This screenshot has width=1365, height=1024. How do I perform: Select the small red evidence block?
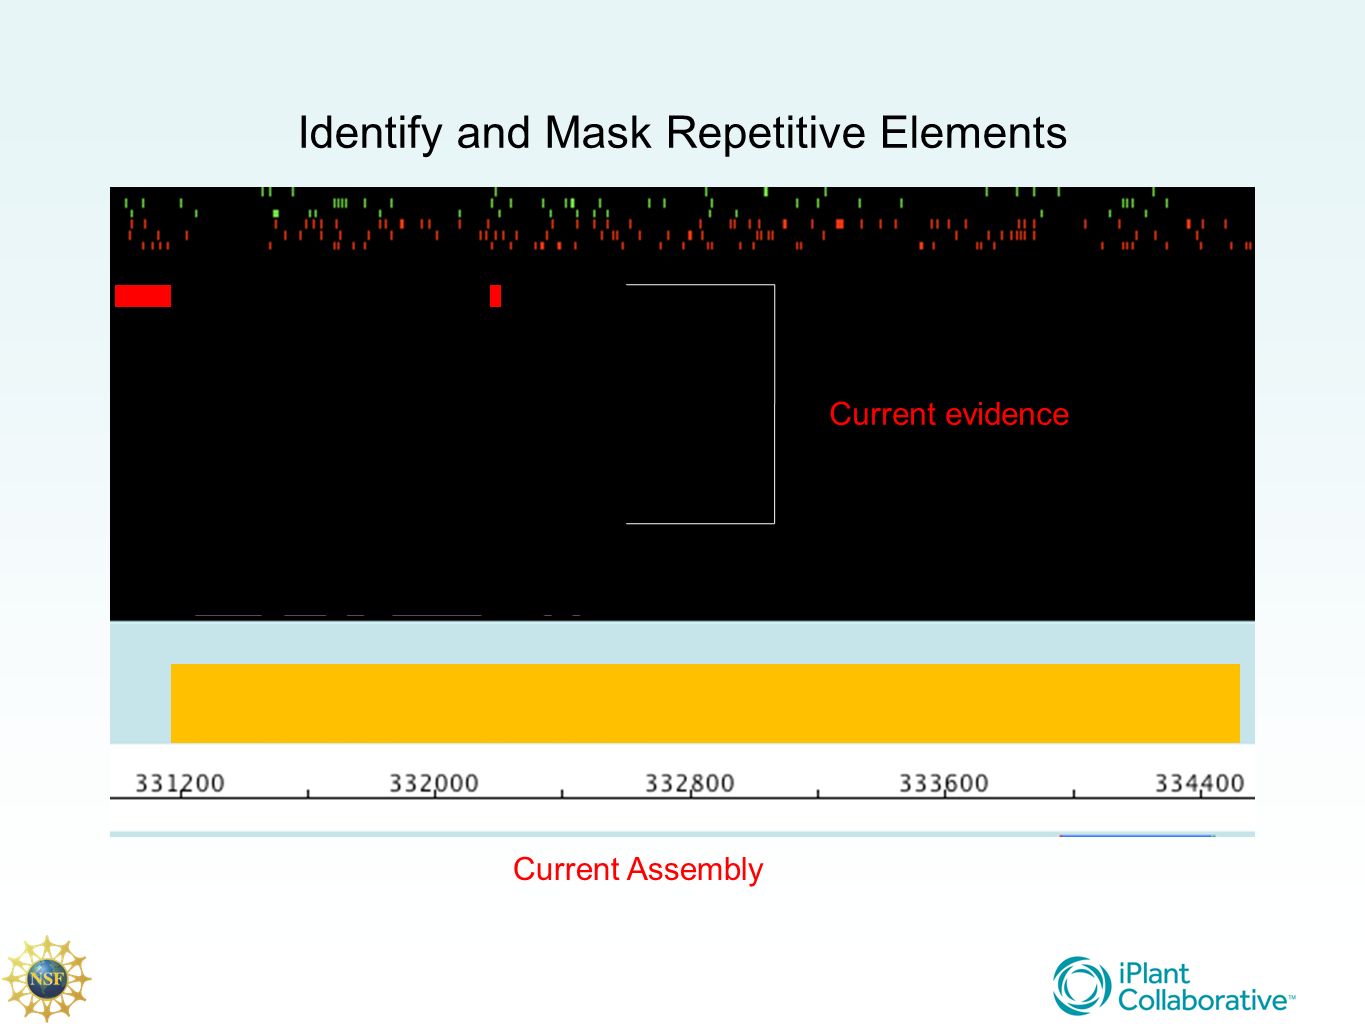point(495,296)
